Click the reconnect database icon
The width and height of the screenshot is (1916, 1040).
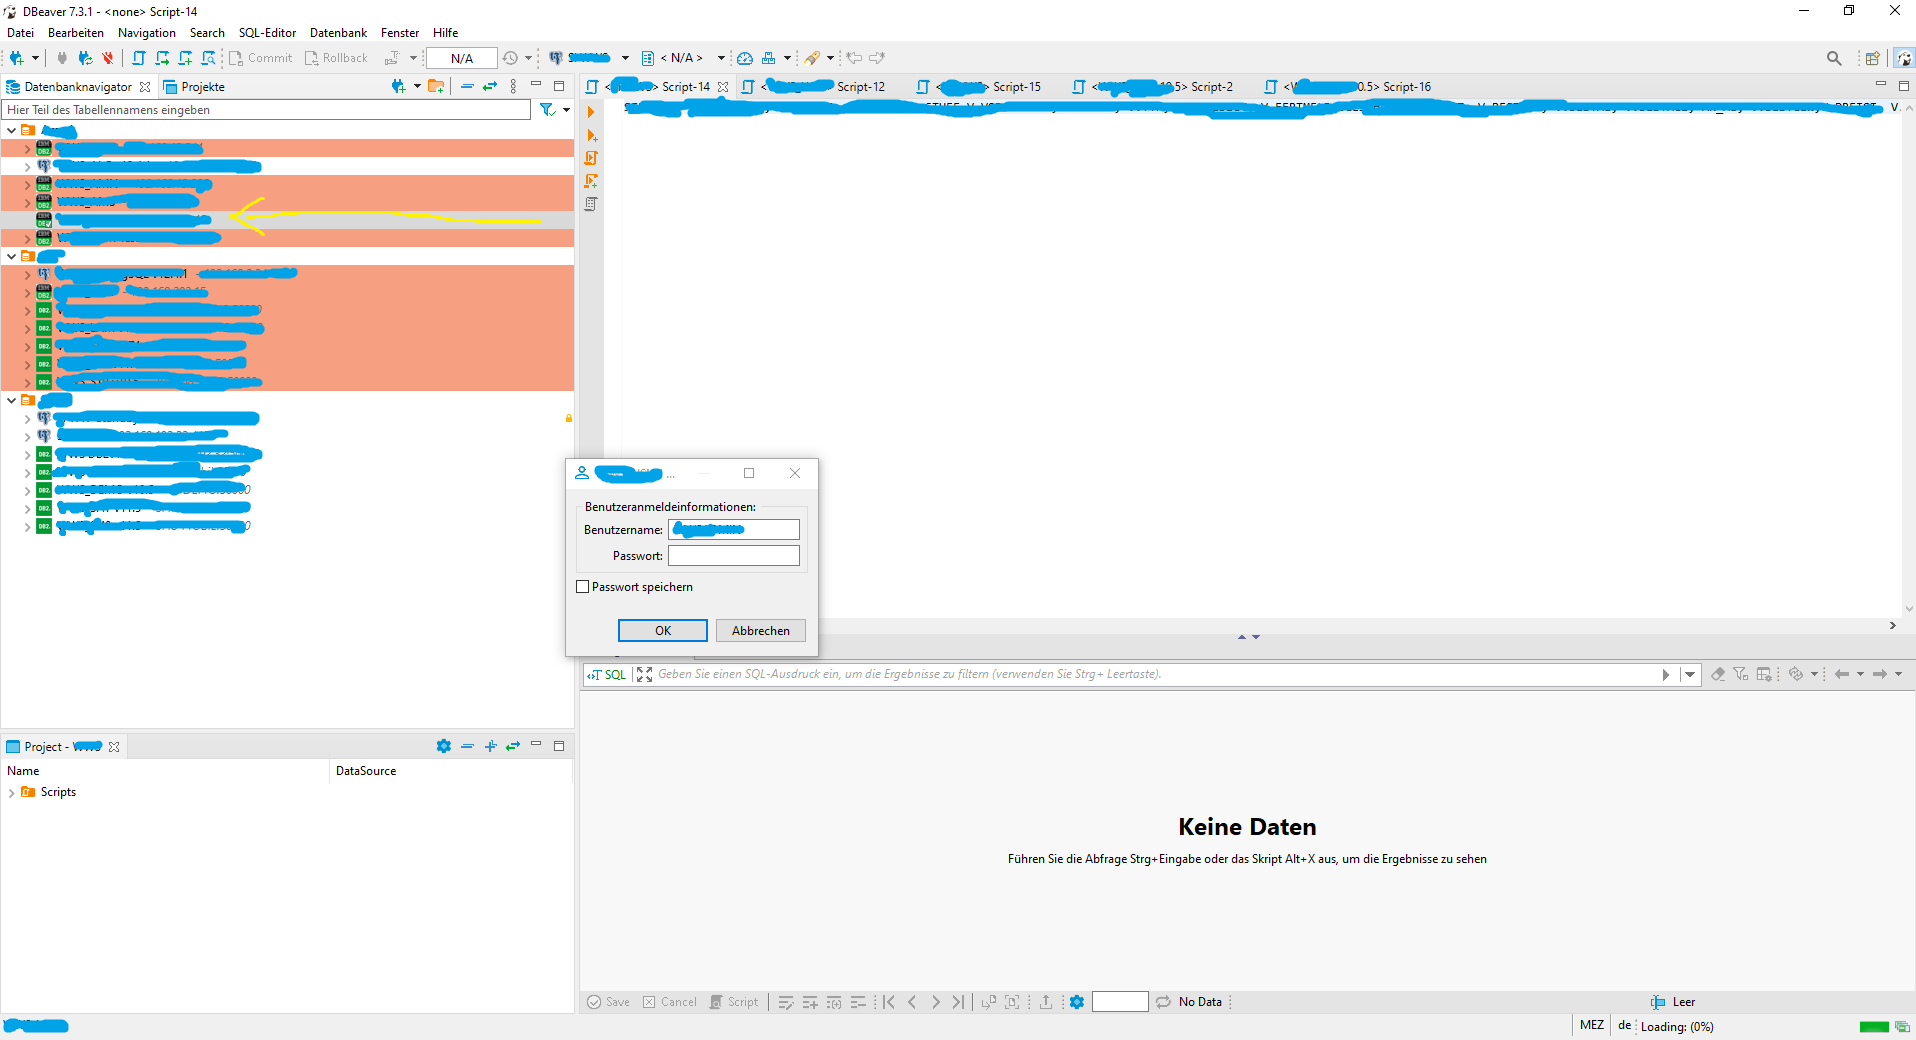pos(85,58)
